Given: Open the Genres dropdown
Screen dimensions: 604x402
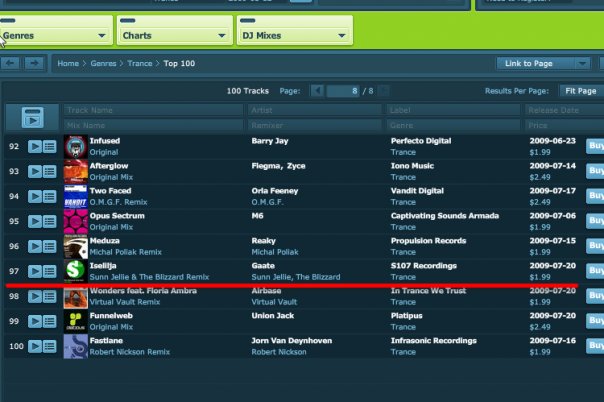Looking at the screenshot, I should (x=55, y=36).
